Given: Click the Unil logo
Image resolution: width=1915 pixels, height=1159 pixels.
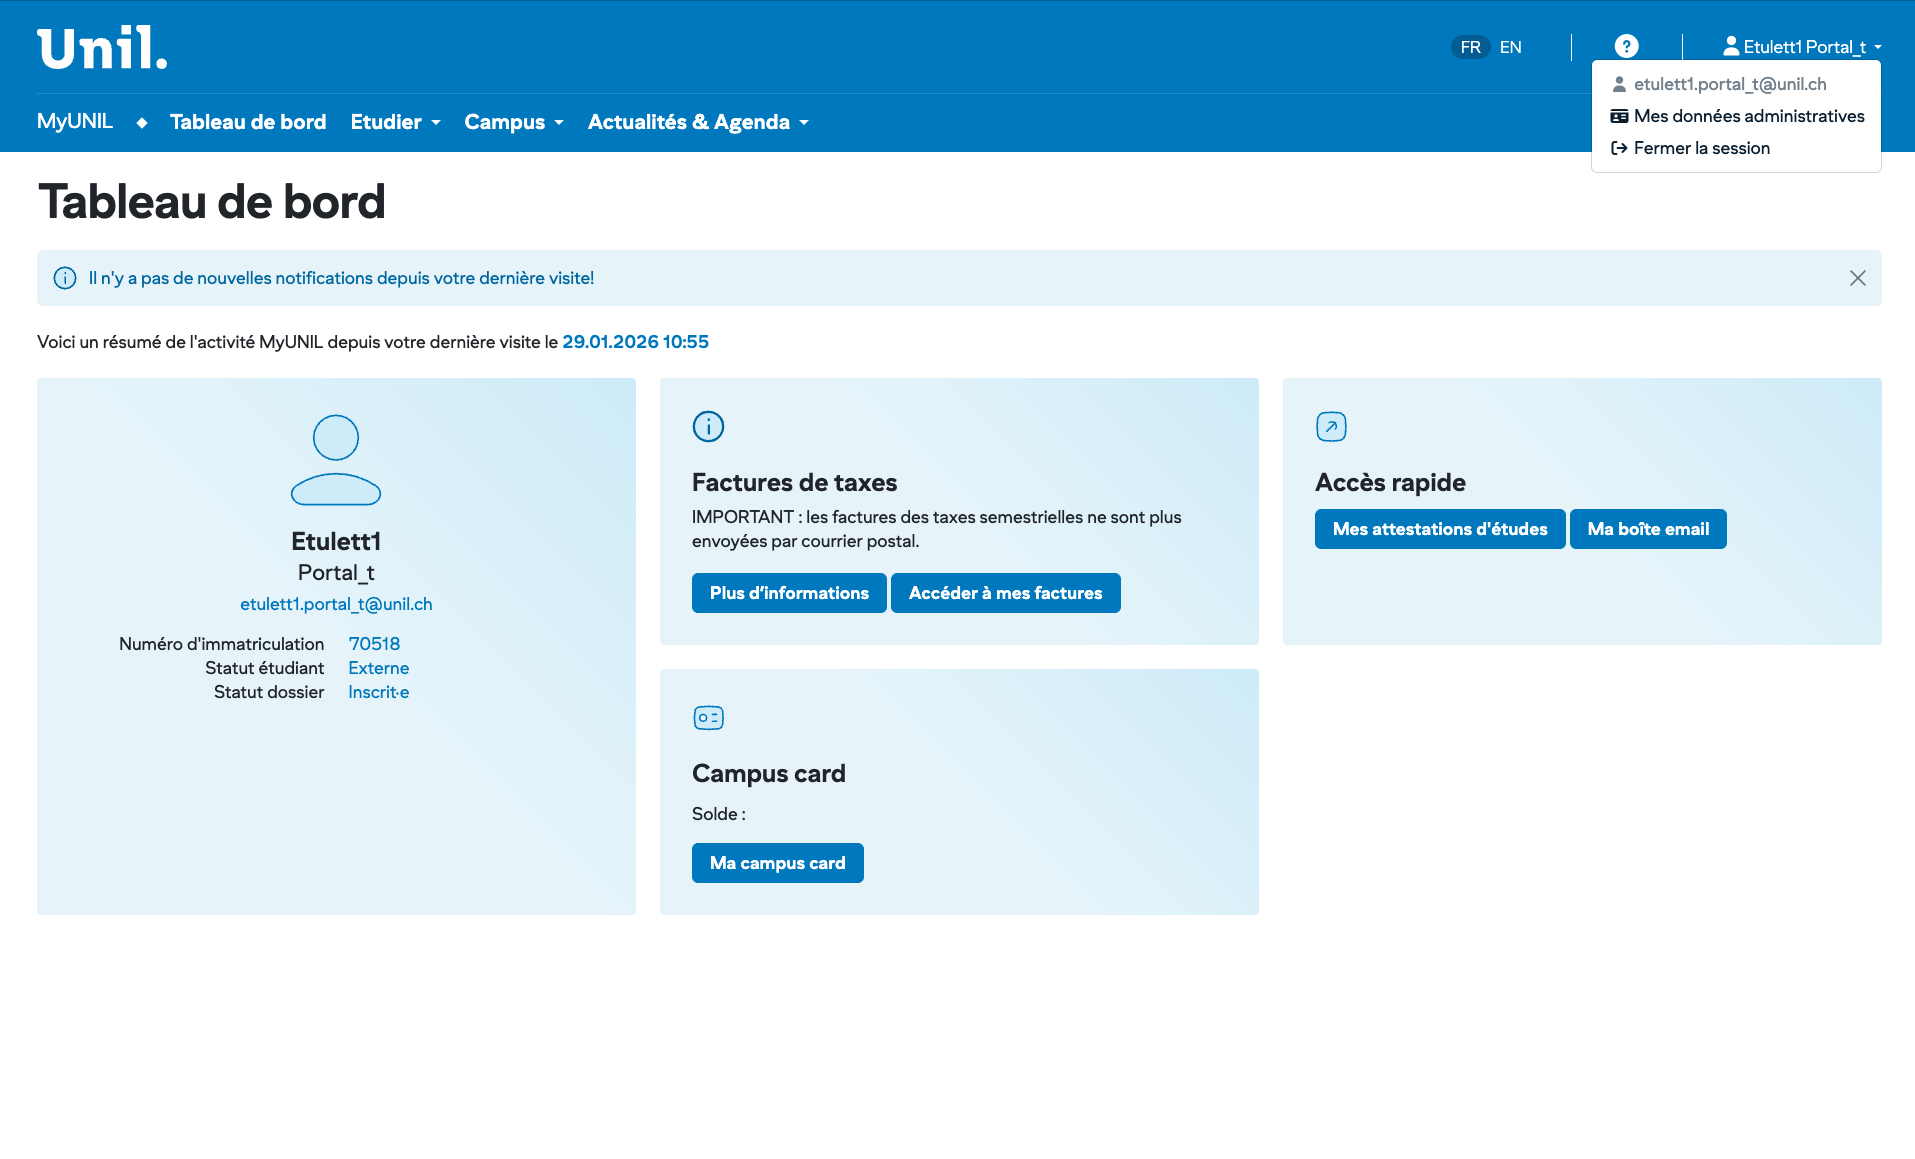Looking at the screenshot, I should pos(102,48).
